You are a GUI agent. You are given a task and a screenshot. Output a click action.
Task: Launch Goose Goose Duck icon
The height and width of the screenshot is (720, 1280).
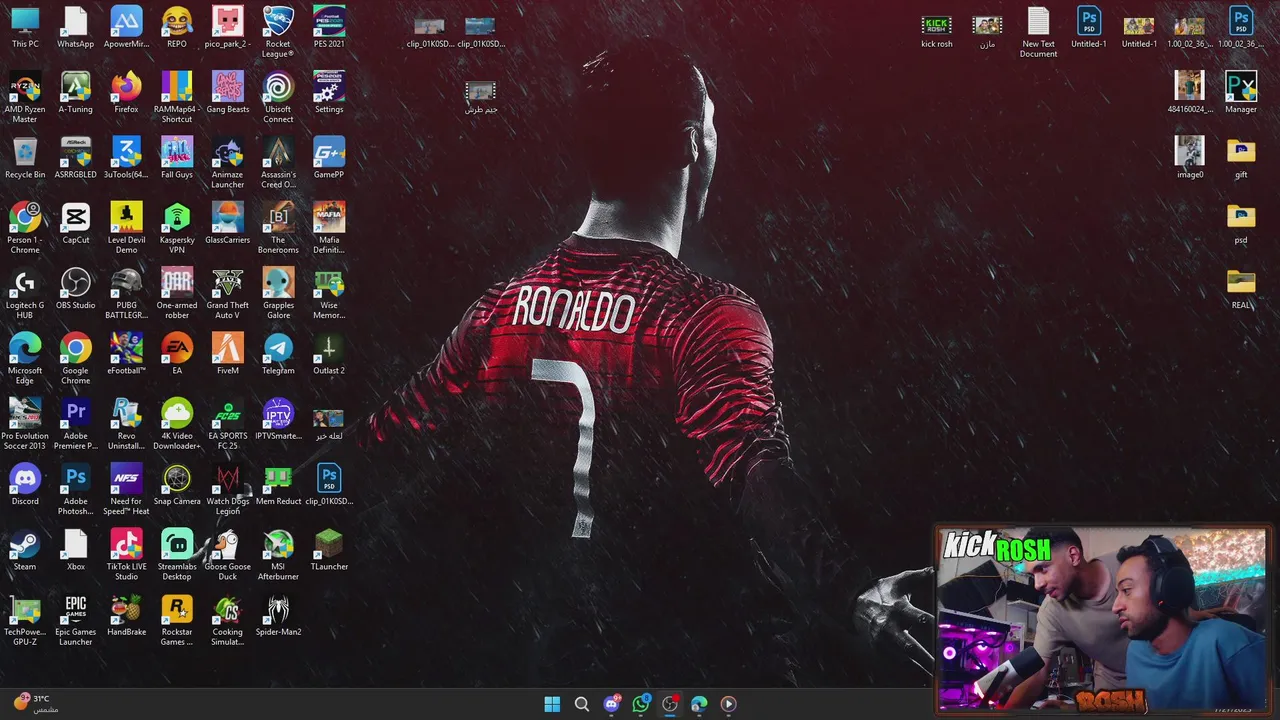228,555
